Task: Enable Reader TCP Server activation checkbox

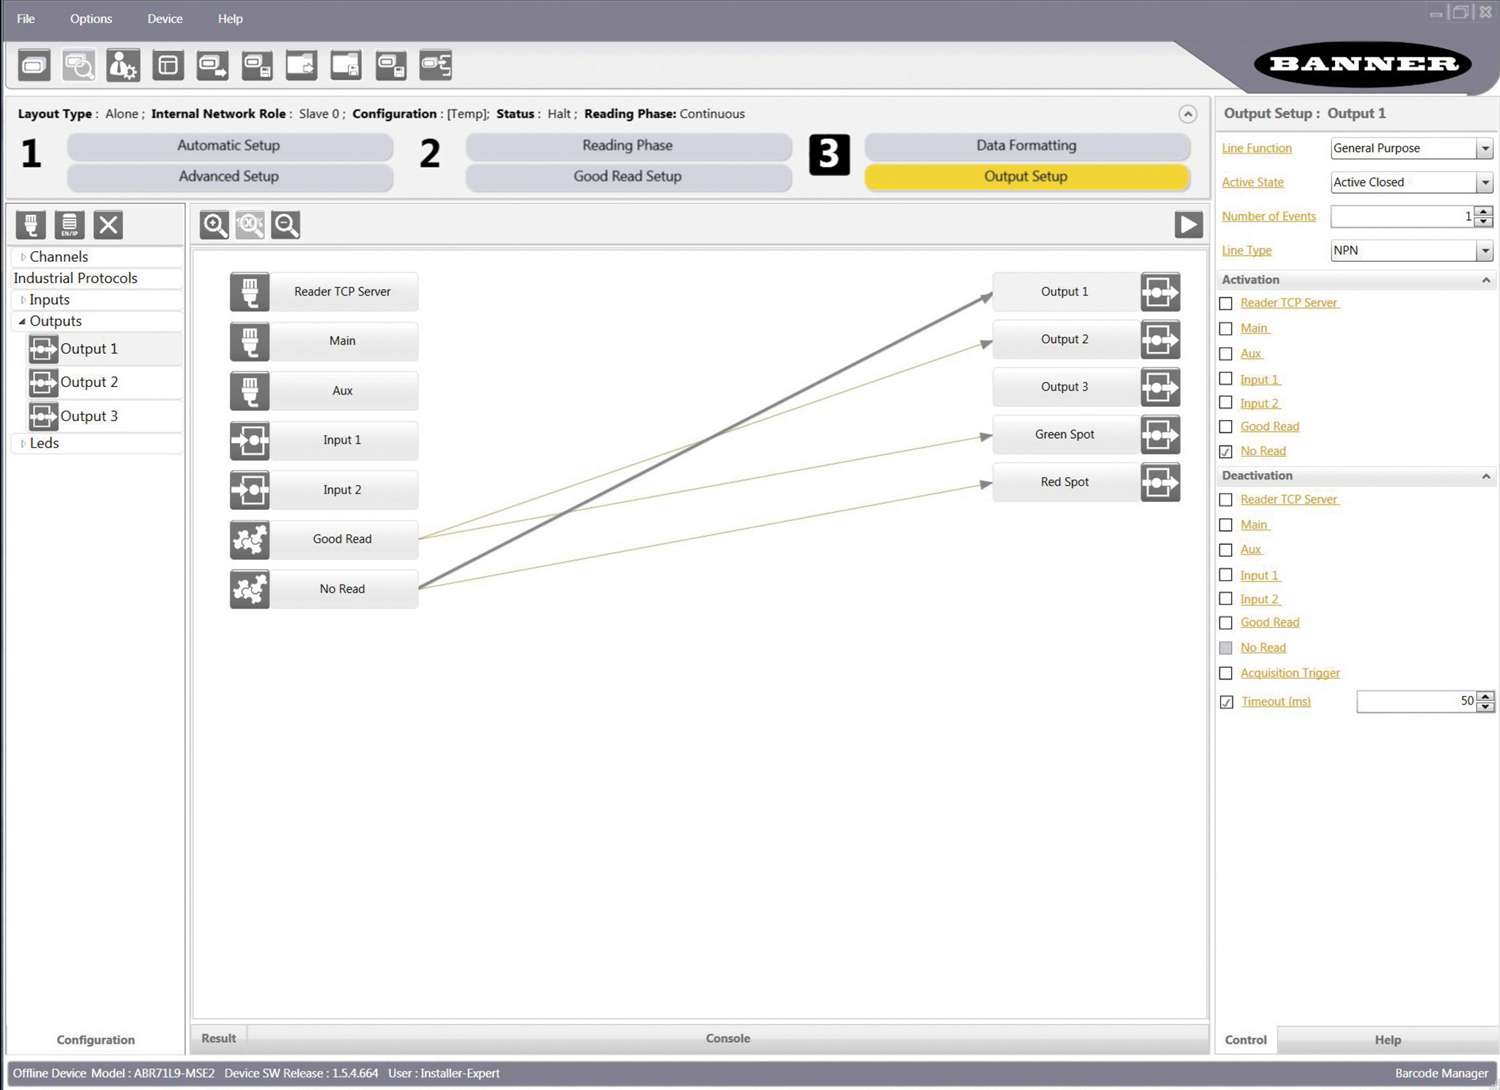Action: pos(1226,302)
